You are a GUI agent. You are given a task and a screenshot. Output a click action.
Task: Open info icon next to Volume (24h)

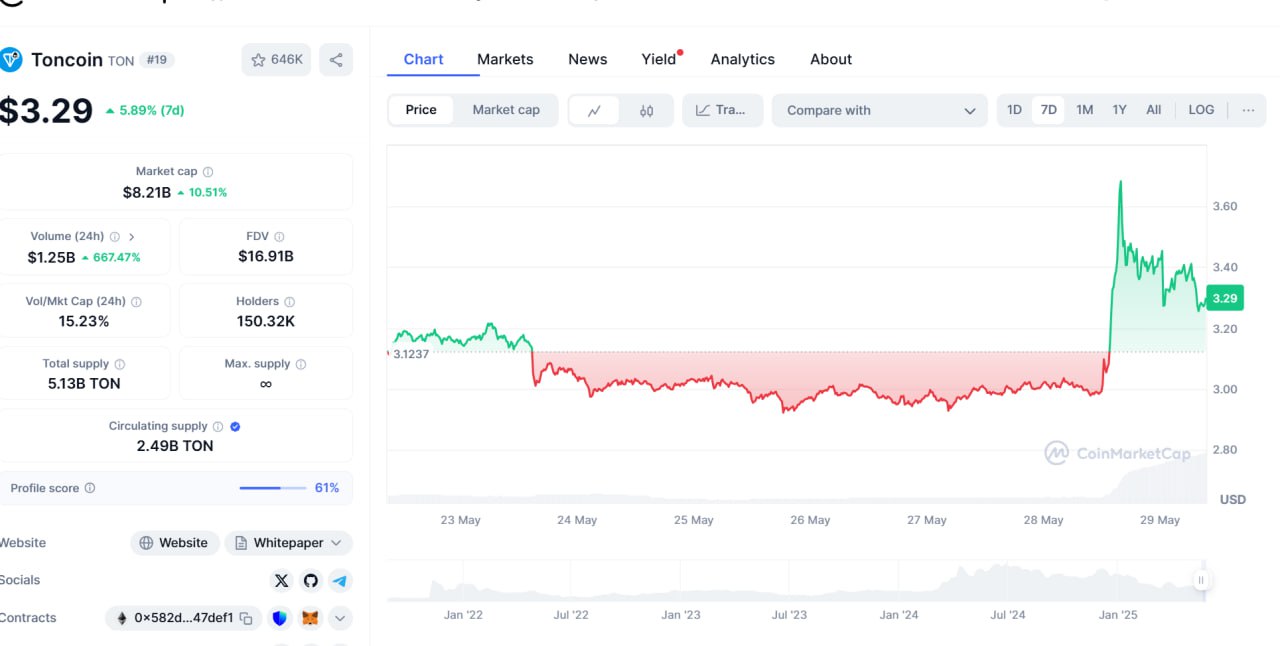pyautogui.click(x=115, y=237)
